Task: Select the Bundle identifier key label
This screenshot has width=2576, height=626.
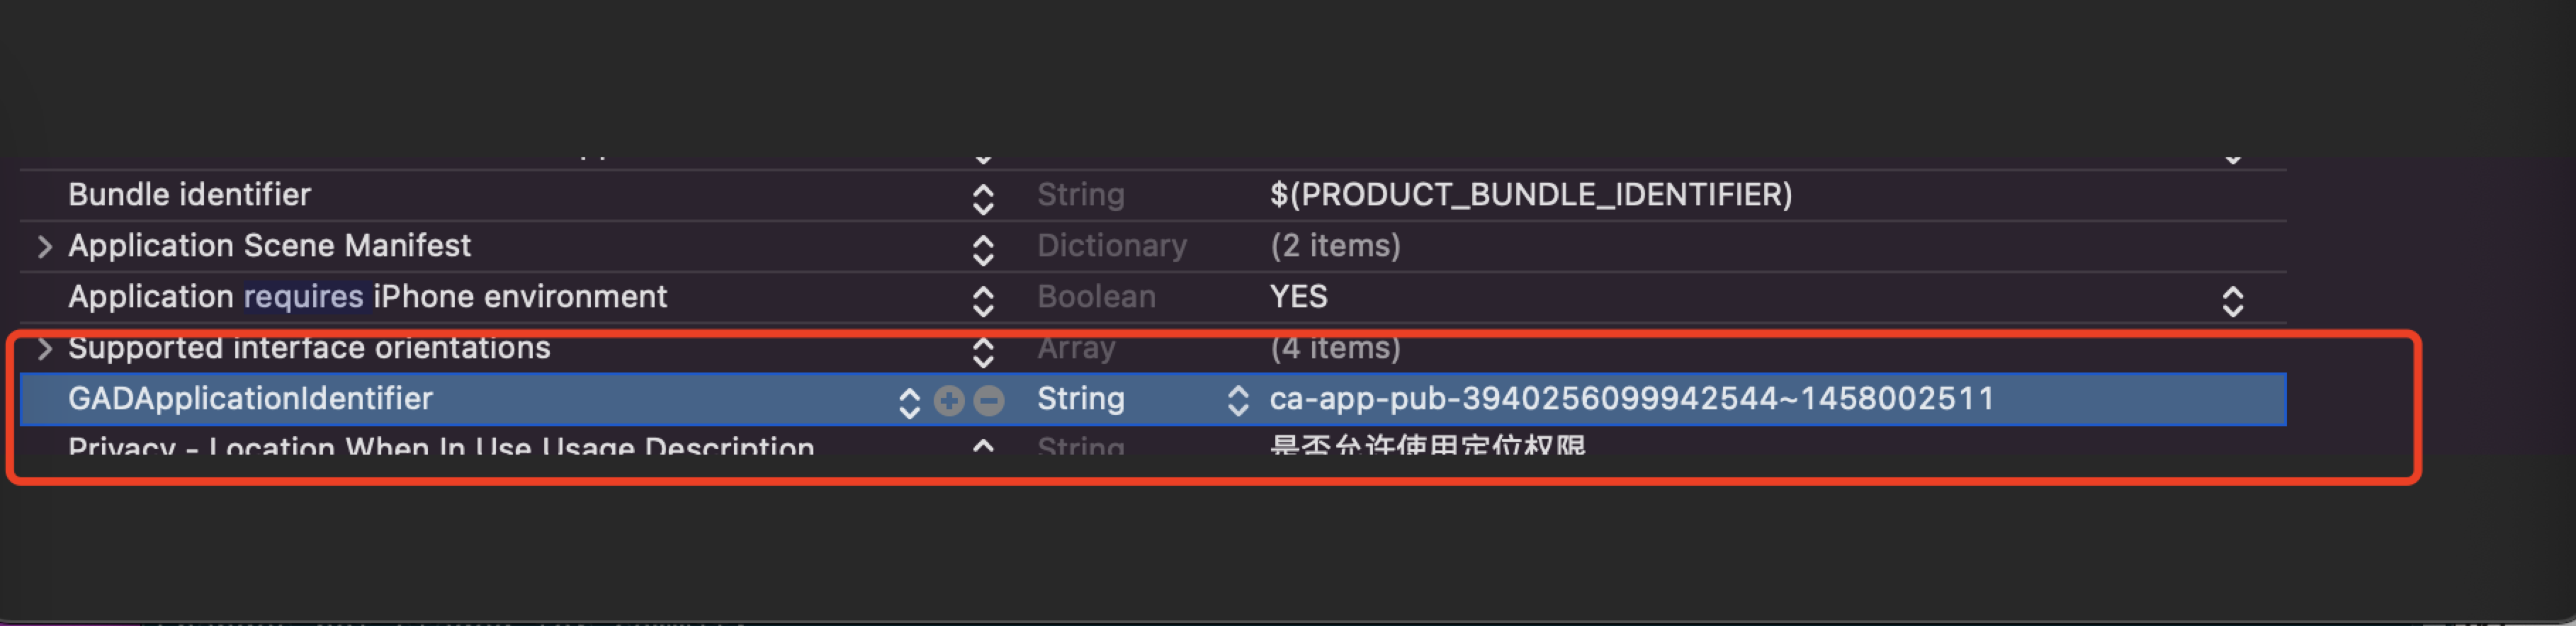Action: click(x=189, y=195)
